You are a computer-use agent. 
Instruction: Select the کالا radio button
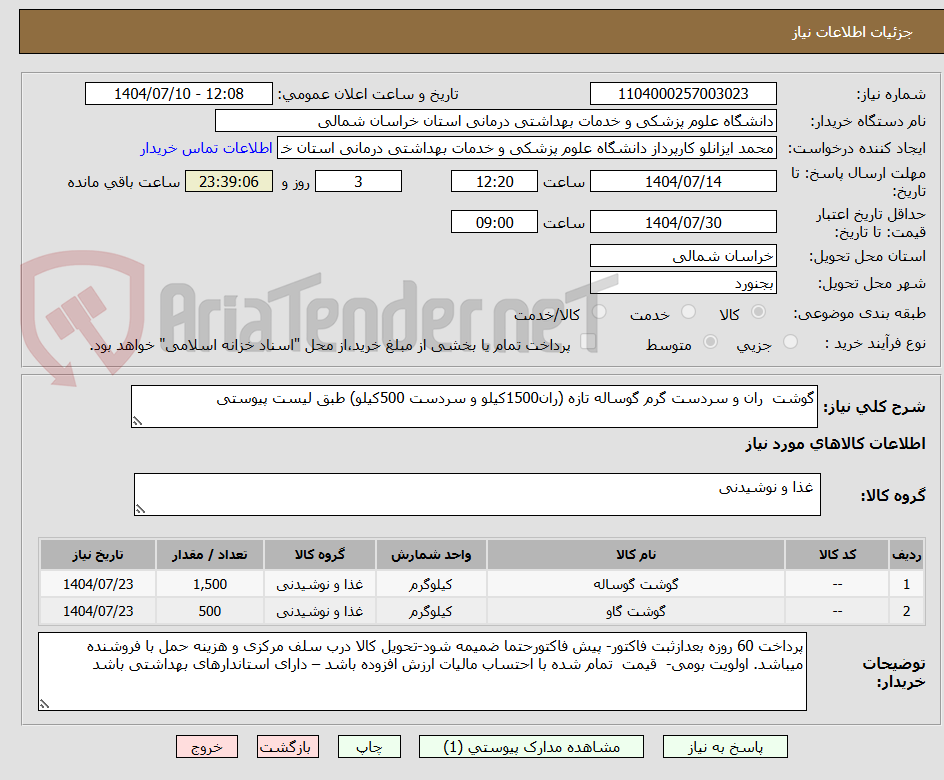pyautogui.click(x=757, y=312)
